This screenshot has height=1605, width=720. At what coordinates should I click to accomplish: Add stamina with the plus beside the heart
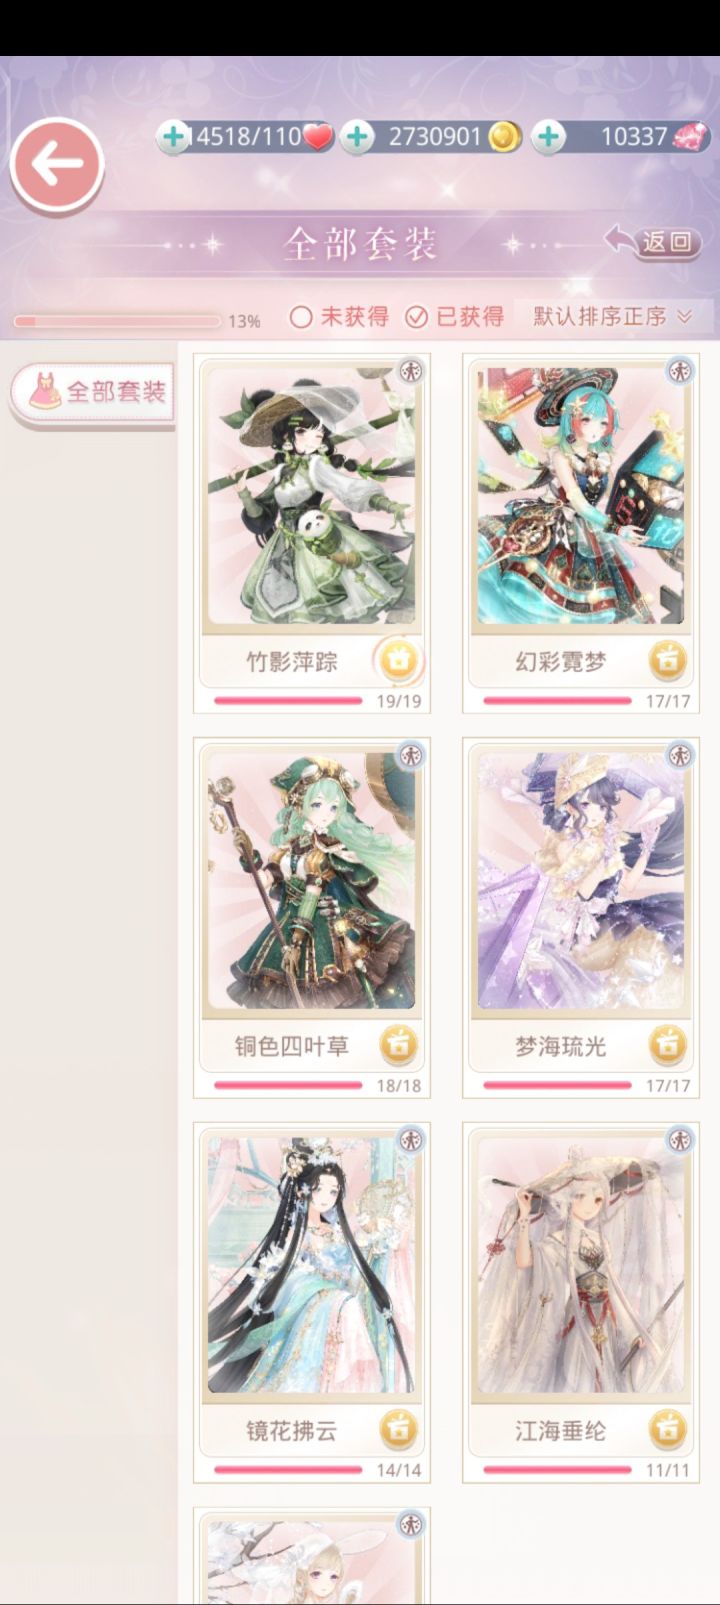coord(174,137)
